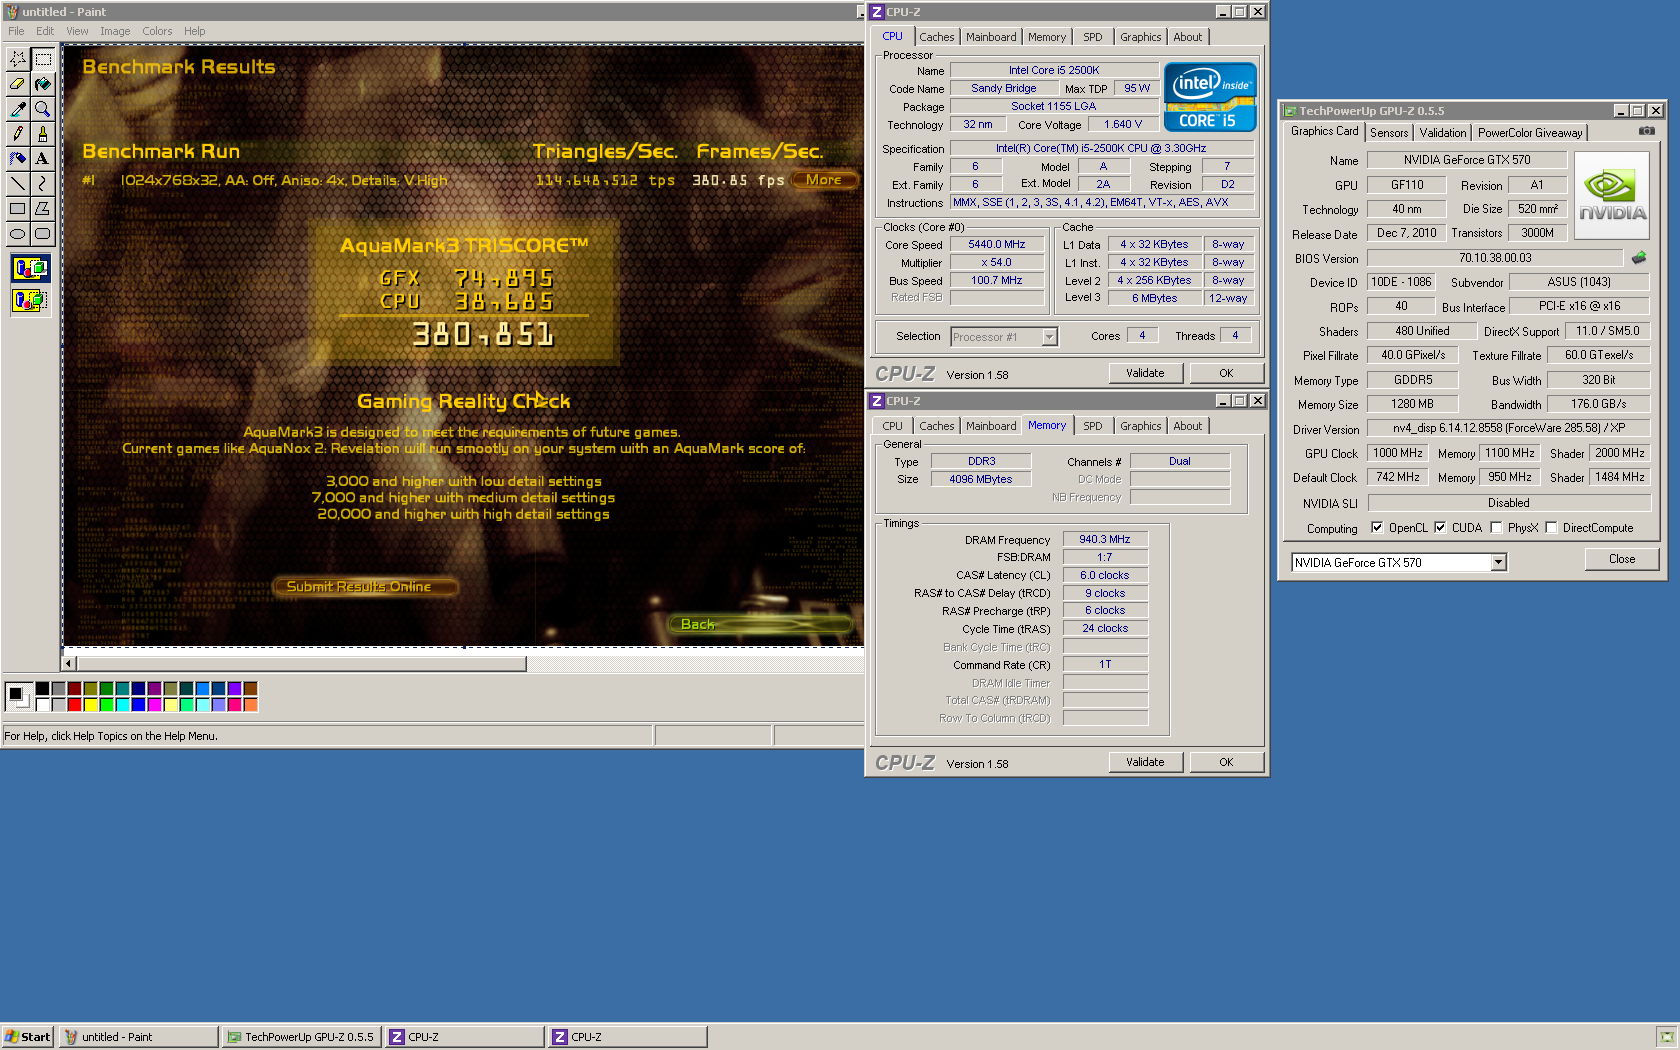Open the File menu in Paint
The height and width of the screenshot is (1050, 1680).
click(x=16, y=31)
